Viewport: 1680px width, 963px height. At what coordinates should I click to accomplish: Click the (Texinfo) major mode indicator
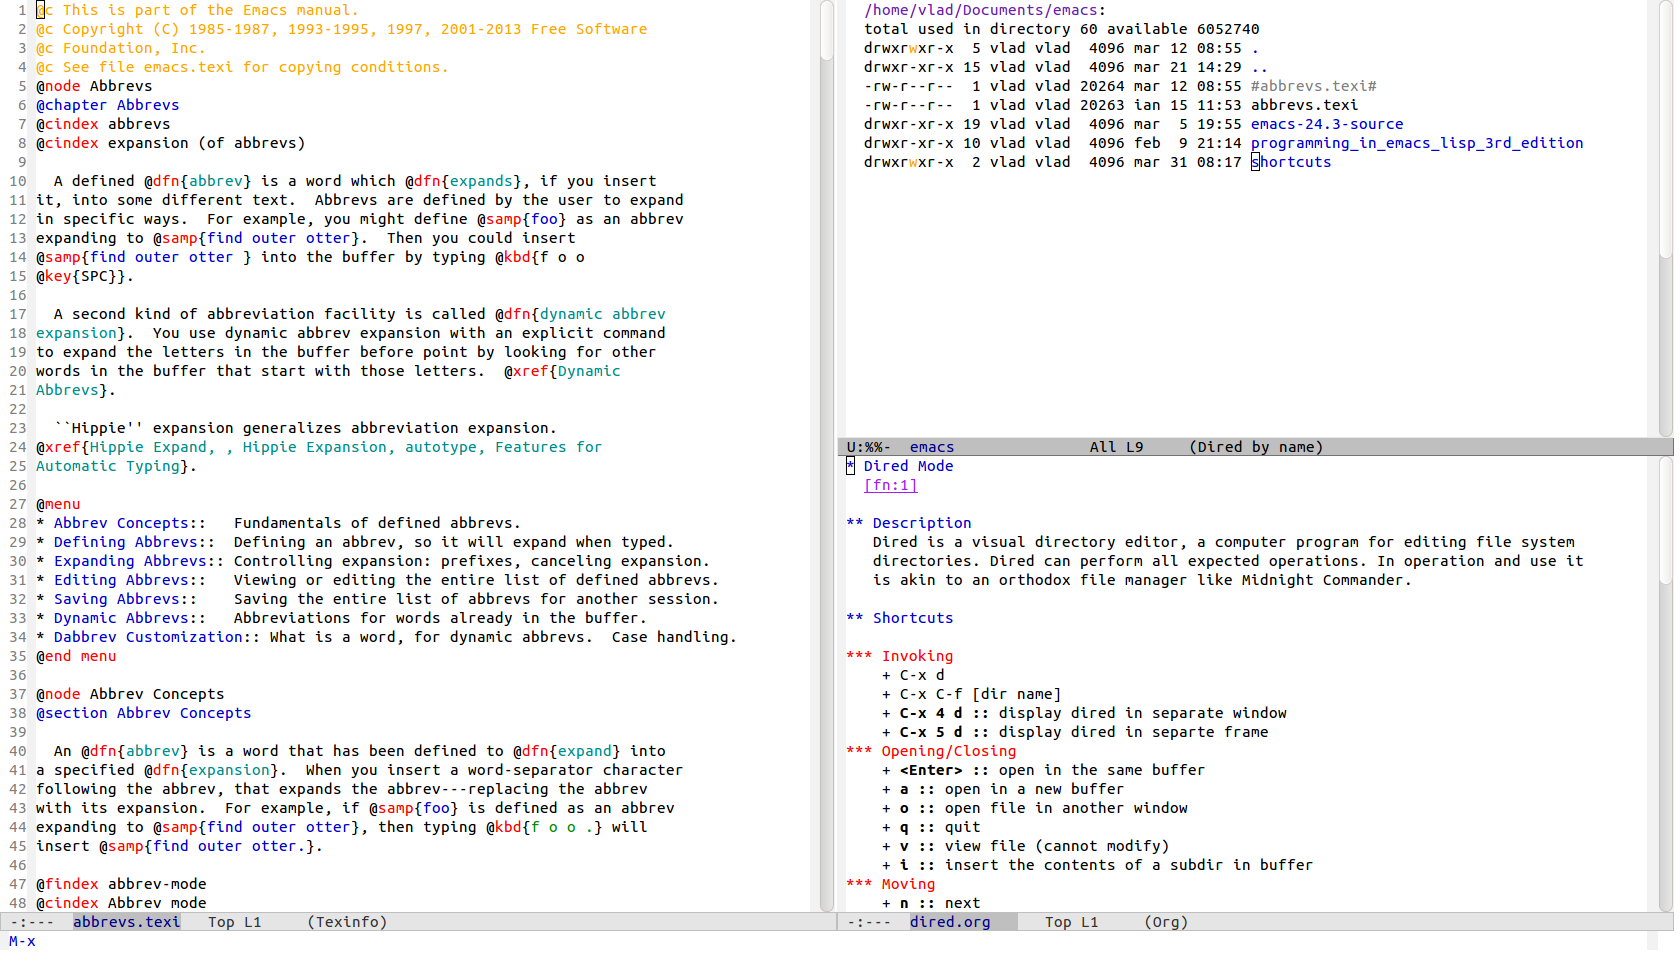click(347, 922)
